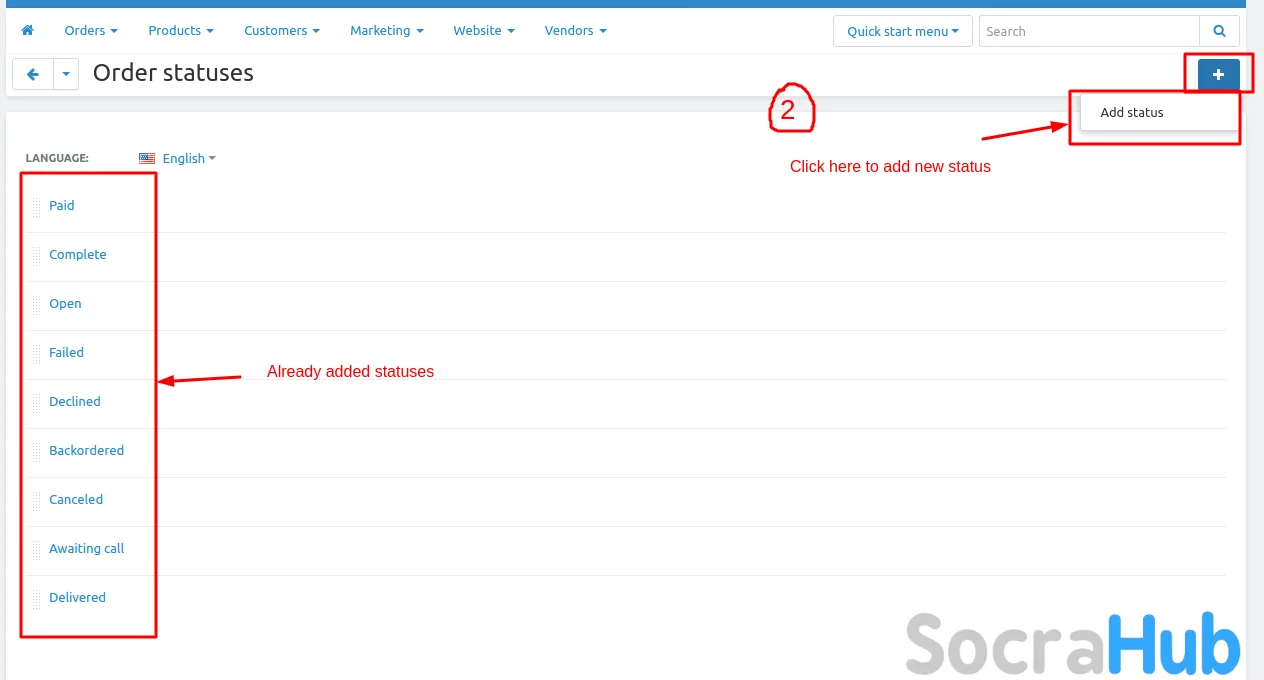Screen dimensions: 1264x680
Task: Click the search magnifier button
Action: [x=1219, y=31]
